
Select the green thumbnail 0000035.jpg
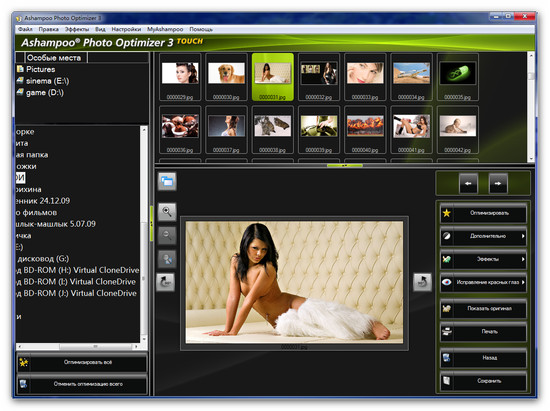(458, 77)
